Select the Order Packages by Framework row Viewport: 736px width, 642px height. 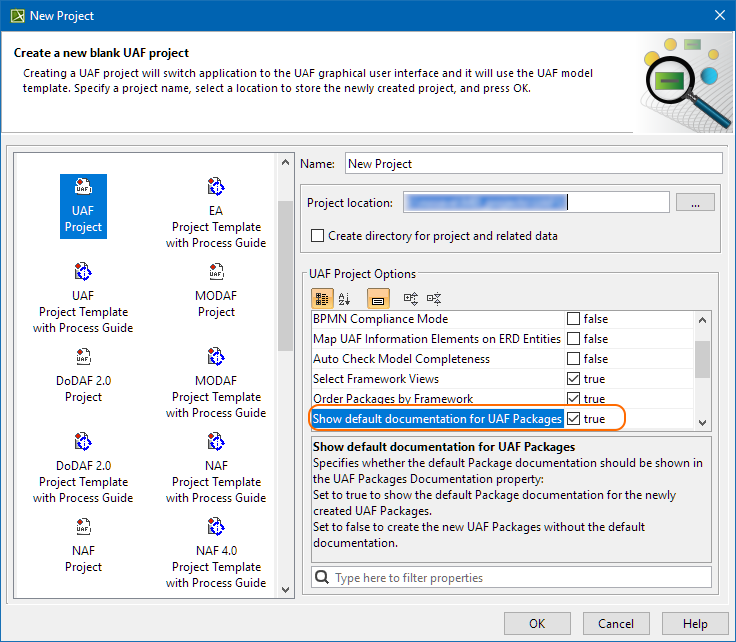pos(393,399)
